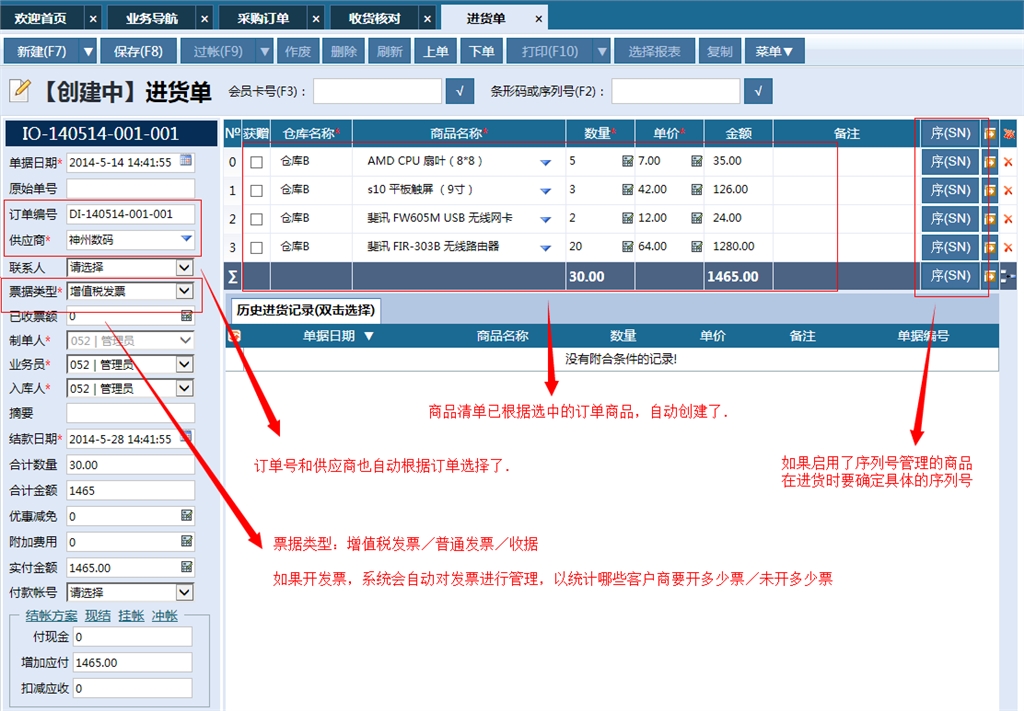Check the 获赠 checkbox for AMD CPU row
The height and width of the screenshot is (711, 1024).
click(x=255, y=161)
